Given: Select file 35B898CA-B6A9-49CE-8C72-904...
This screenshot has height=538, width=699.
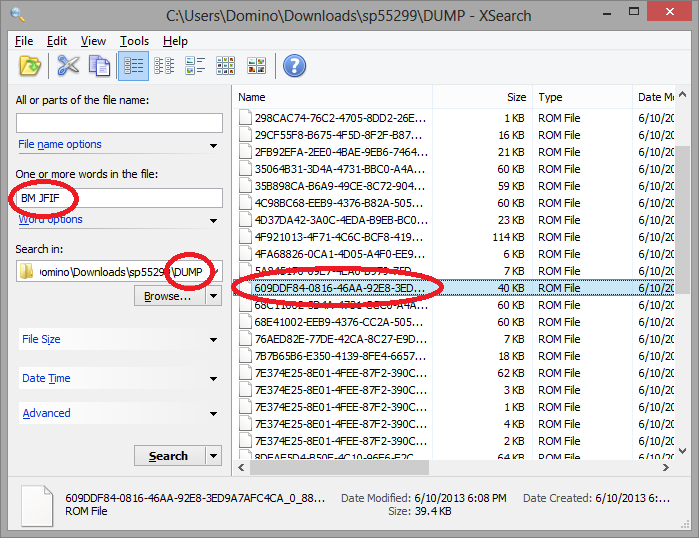Looking at the screenshot, I should pyautogui.click(x=340, y=186).
